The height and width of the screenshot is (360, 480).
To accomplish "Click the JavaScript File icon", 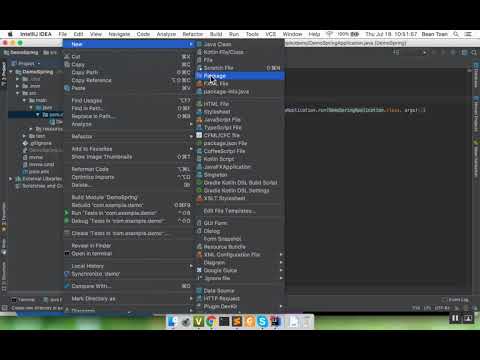I will tap(199, 120).
